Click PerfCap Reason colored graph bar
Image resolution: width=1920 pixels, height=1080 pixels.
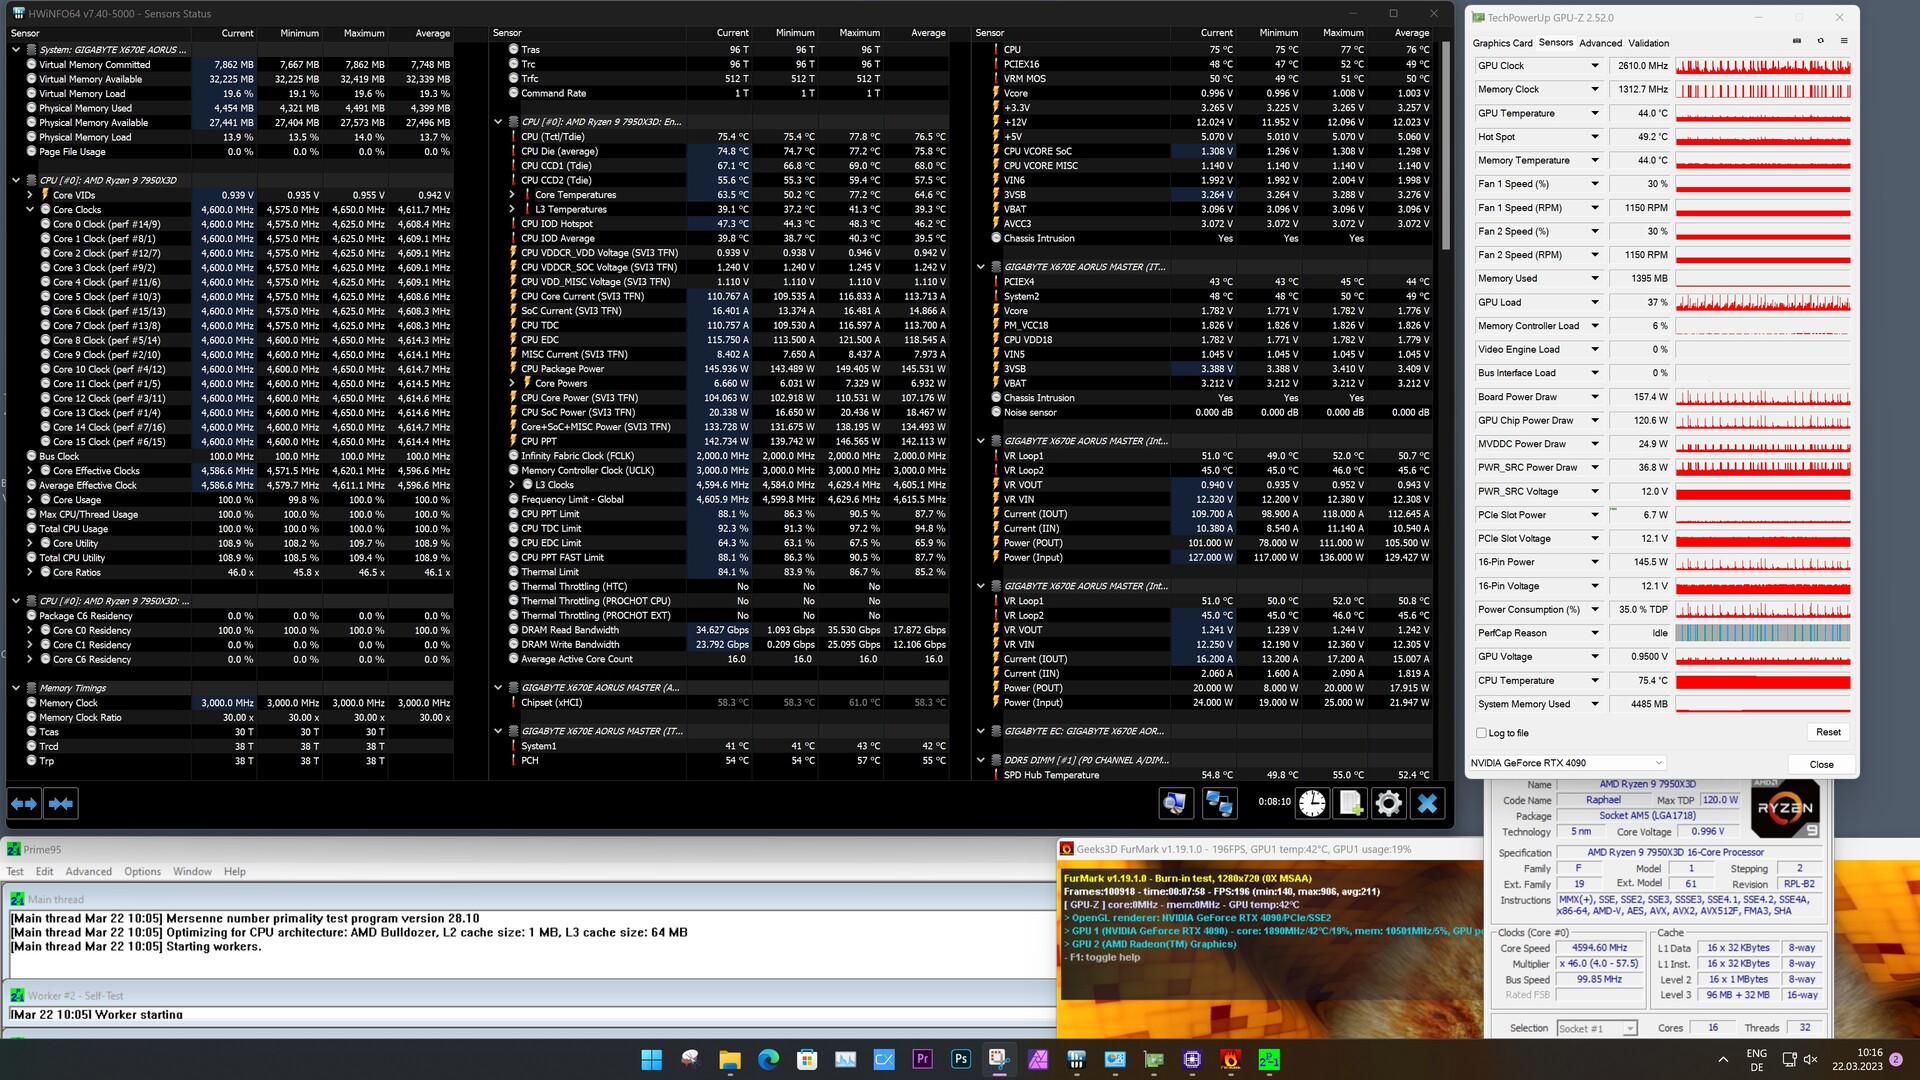(1763, 633)
